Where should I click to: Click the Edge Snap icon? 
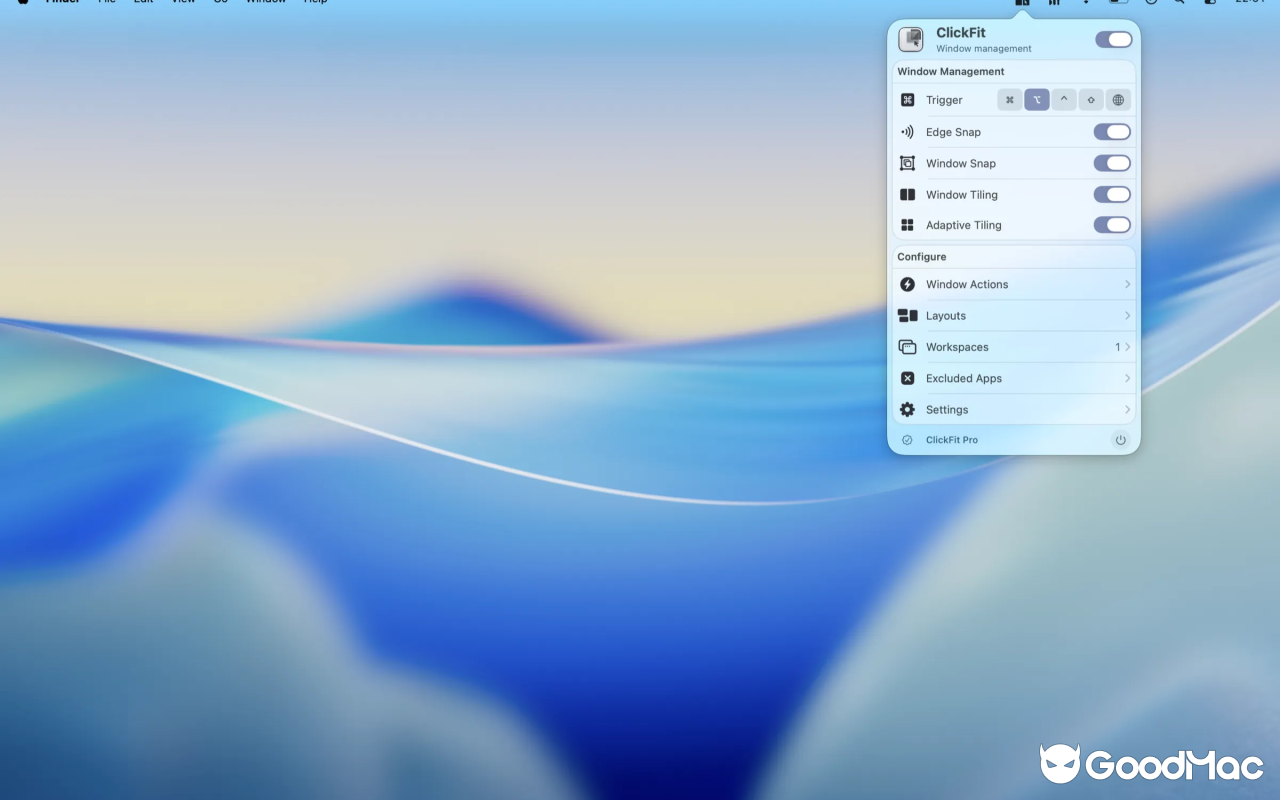point(907,132)
